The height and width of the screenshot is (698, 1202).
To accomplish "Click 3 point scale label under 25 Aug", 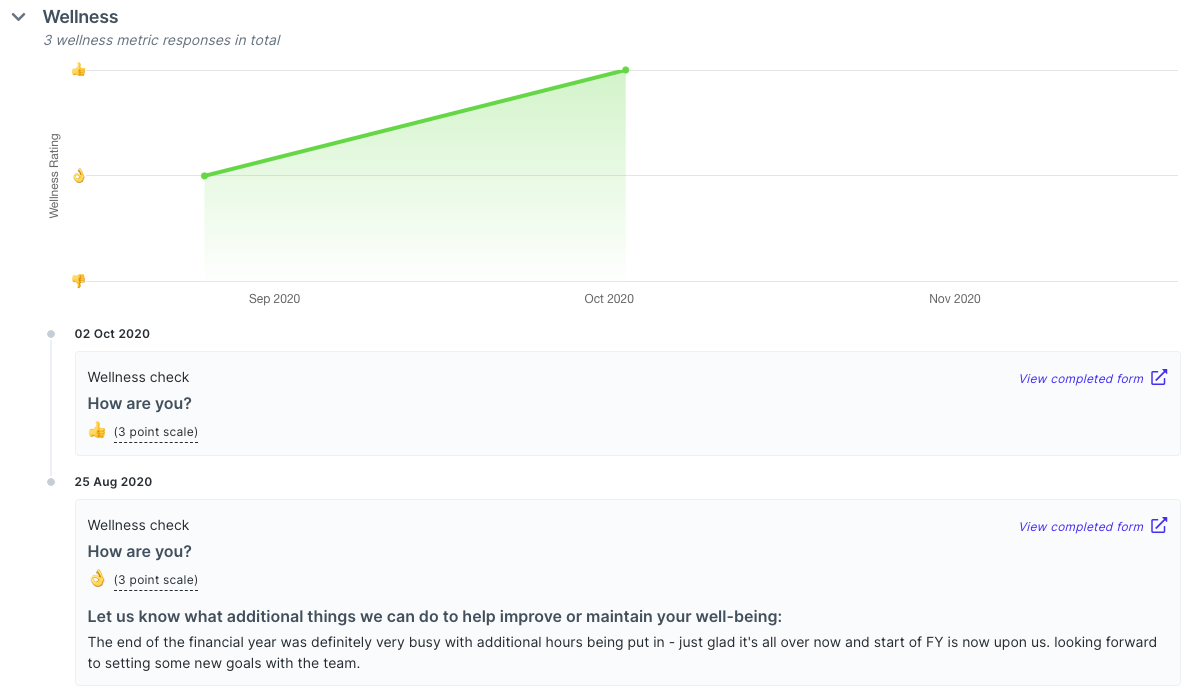I will [156, 580].
